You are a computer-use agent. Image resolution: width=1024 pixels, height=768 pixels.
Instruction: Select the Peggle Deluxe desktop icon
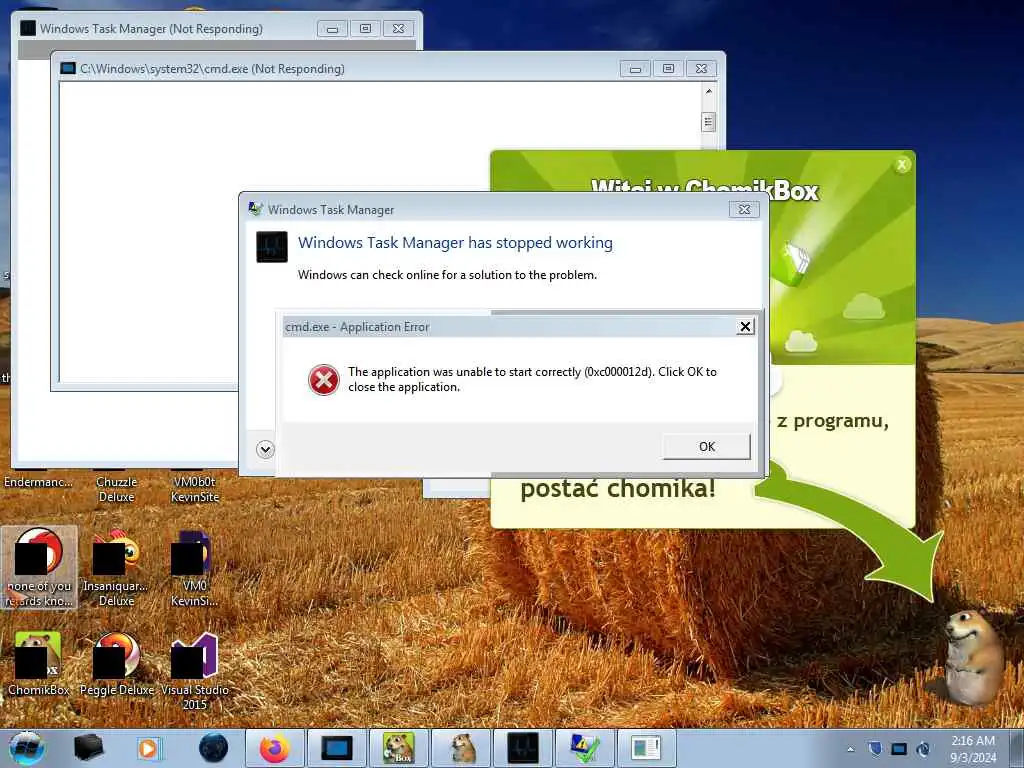117,664
